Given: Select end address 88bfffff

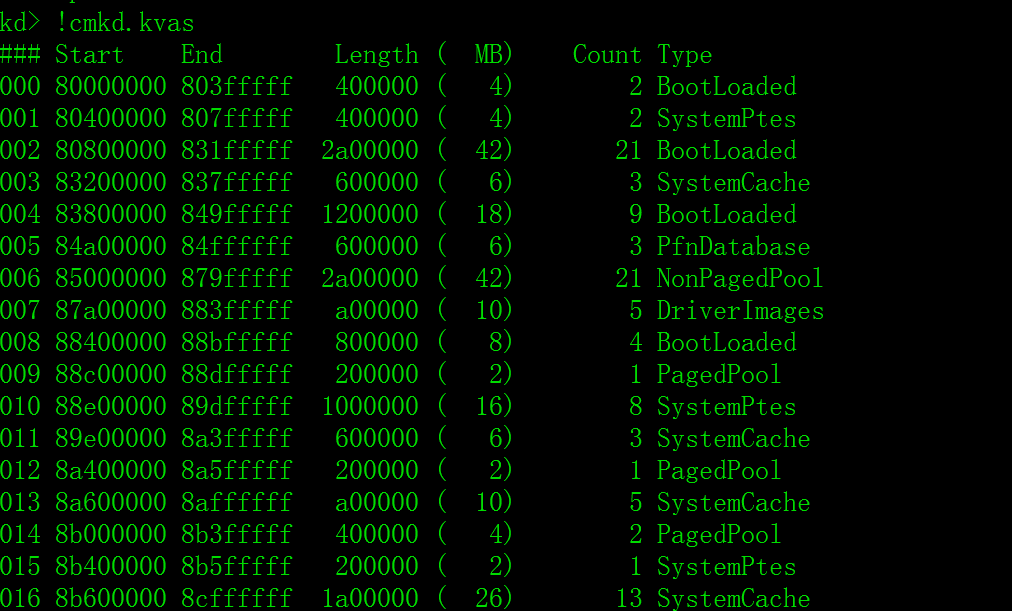Looking at the screenshot, I should pyautogui.click(x=237, y=343).
